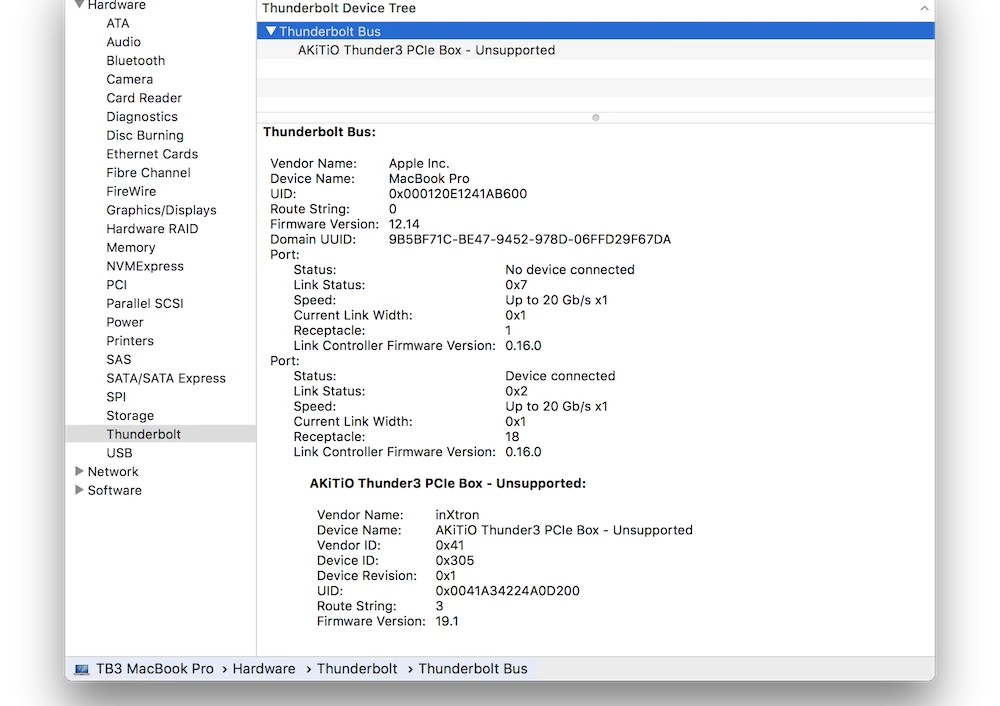Open the SAS section
Viewport: 1000px width, 706px height.
click(x=119, y=360)
